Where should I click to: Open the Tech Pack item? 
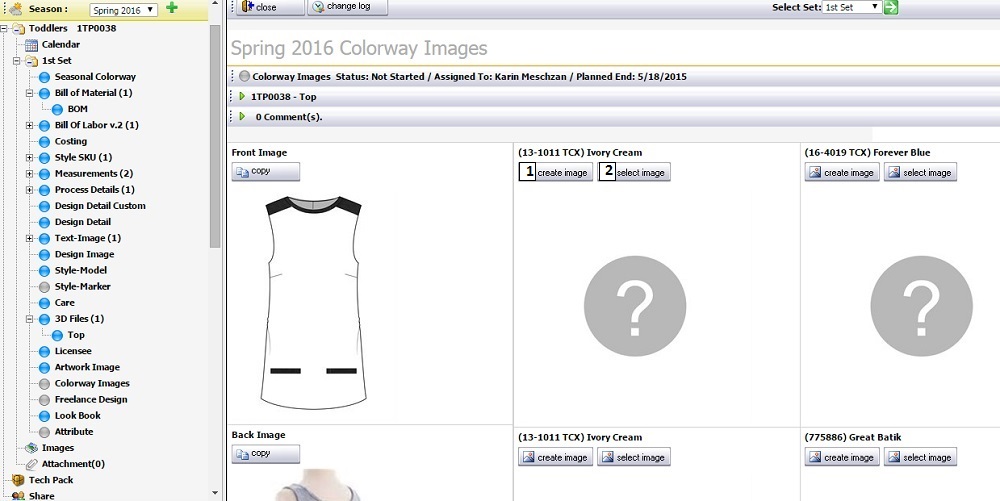(x=51, y=480)
